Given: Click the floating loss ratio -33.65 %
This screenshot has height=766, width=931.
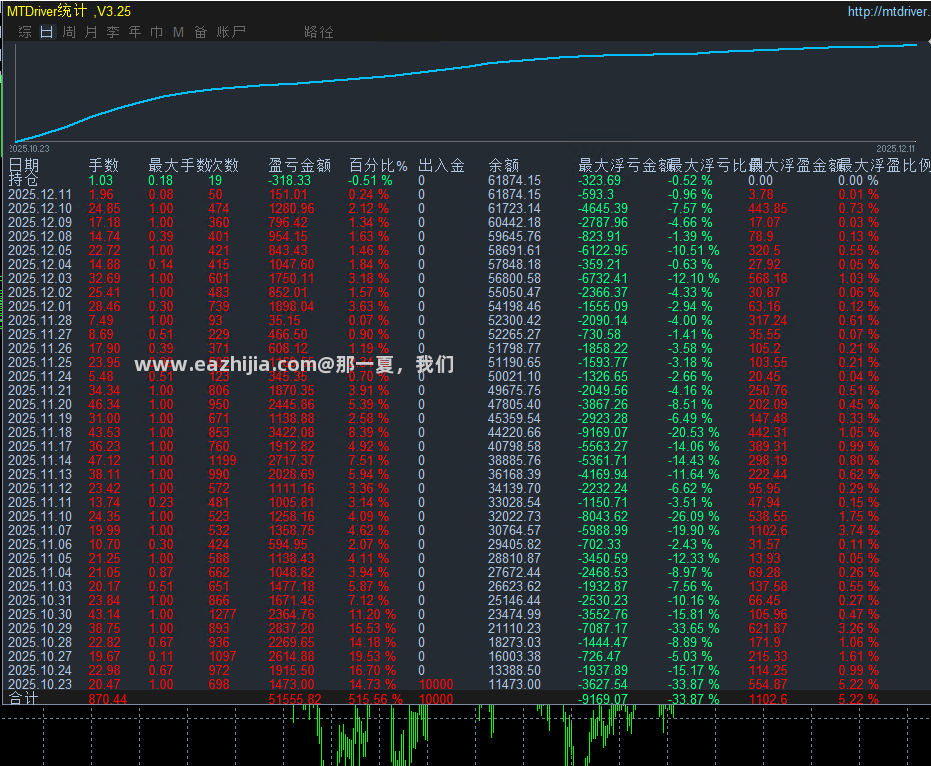Looking at the screenshot, I should 694,628.
